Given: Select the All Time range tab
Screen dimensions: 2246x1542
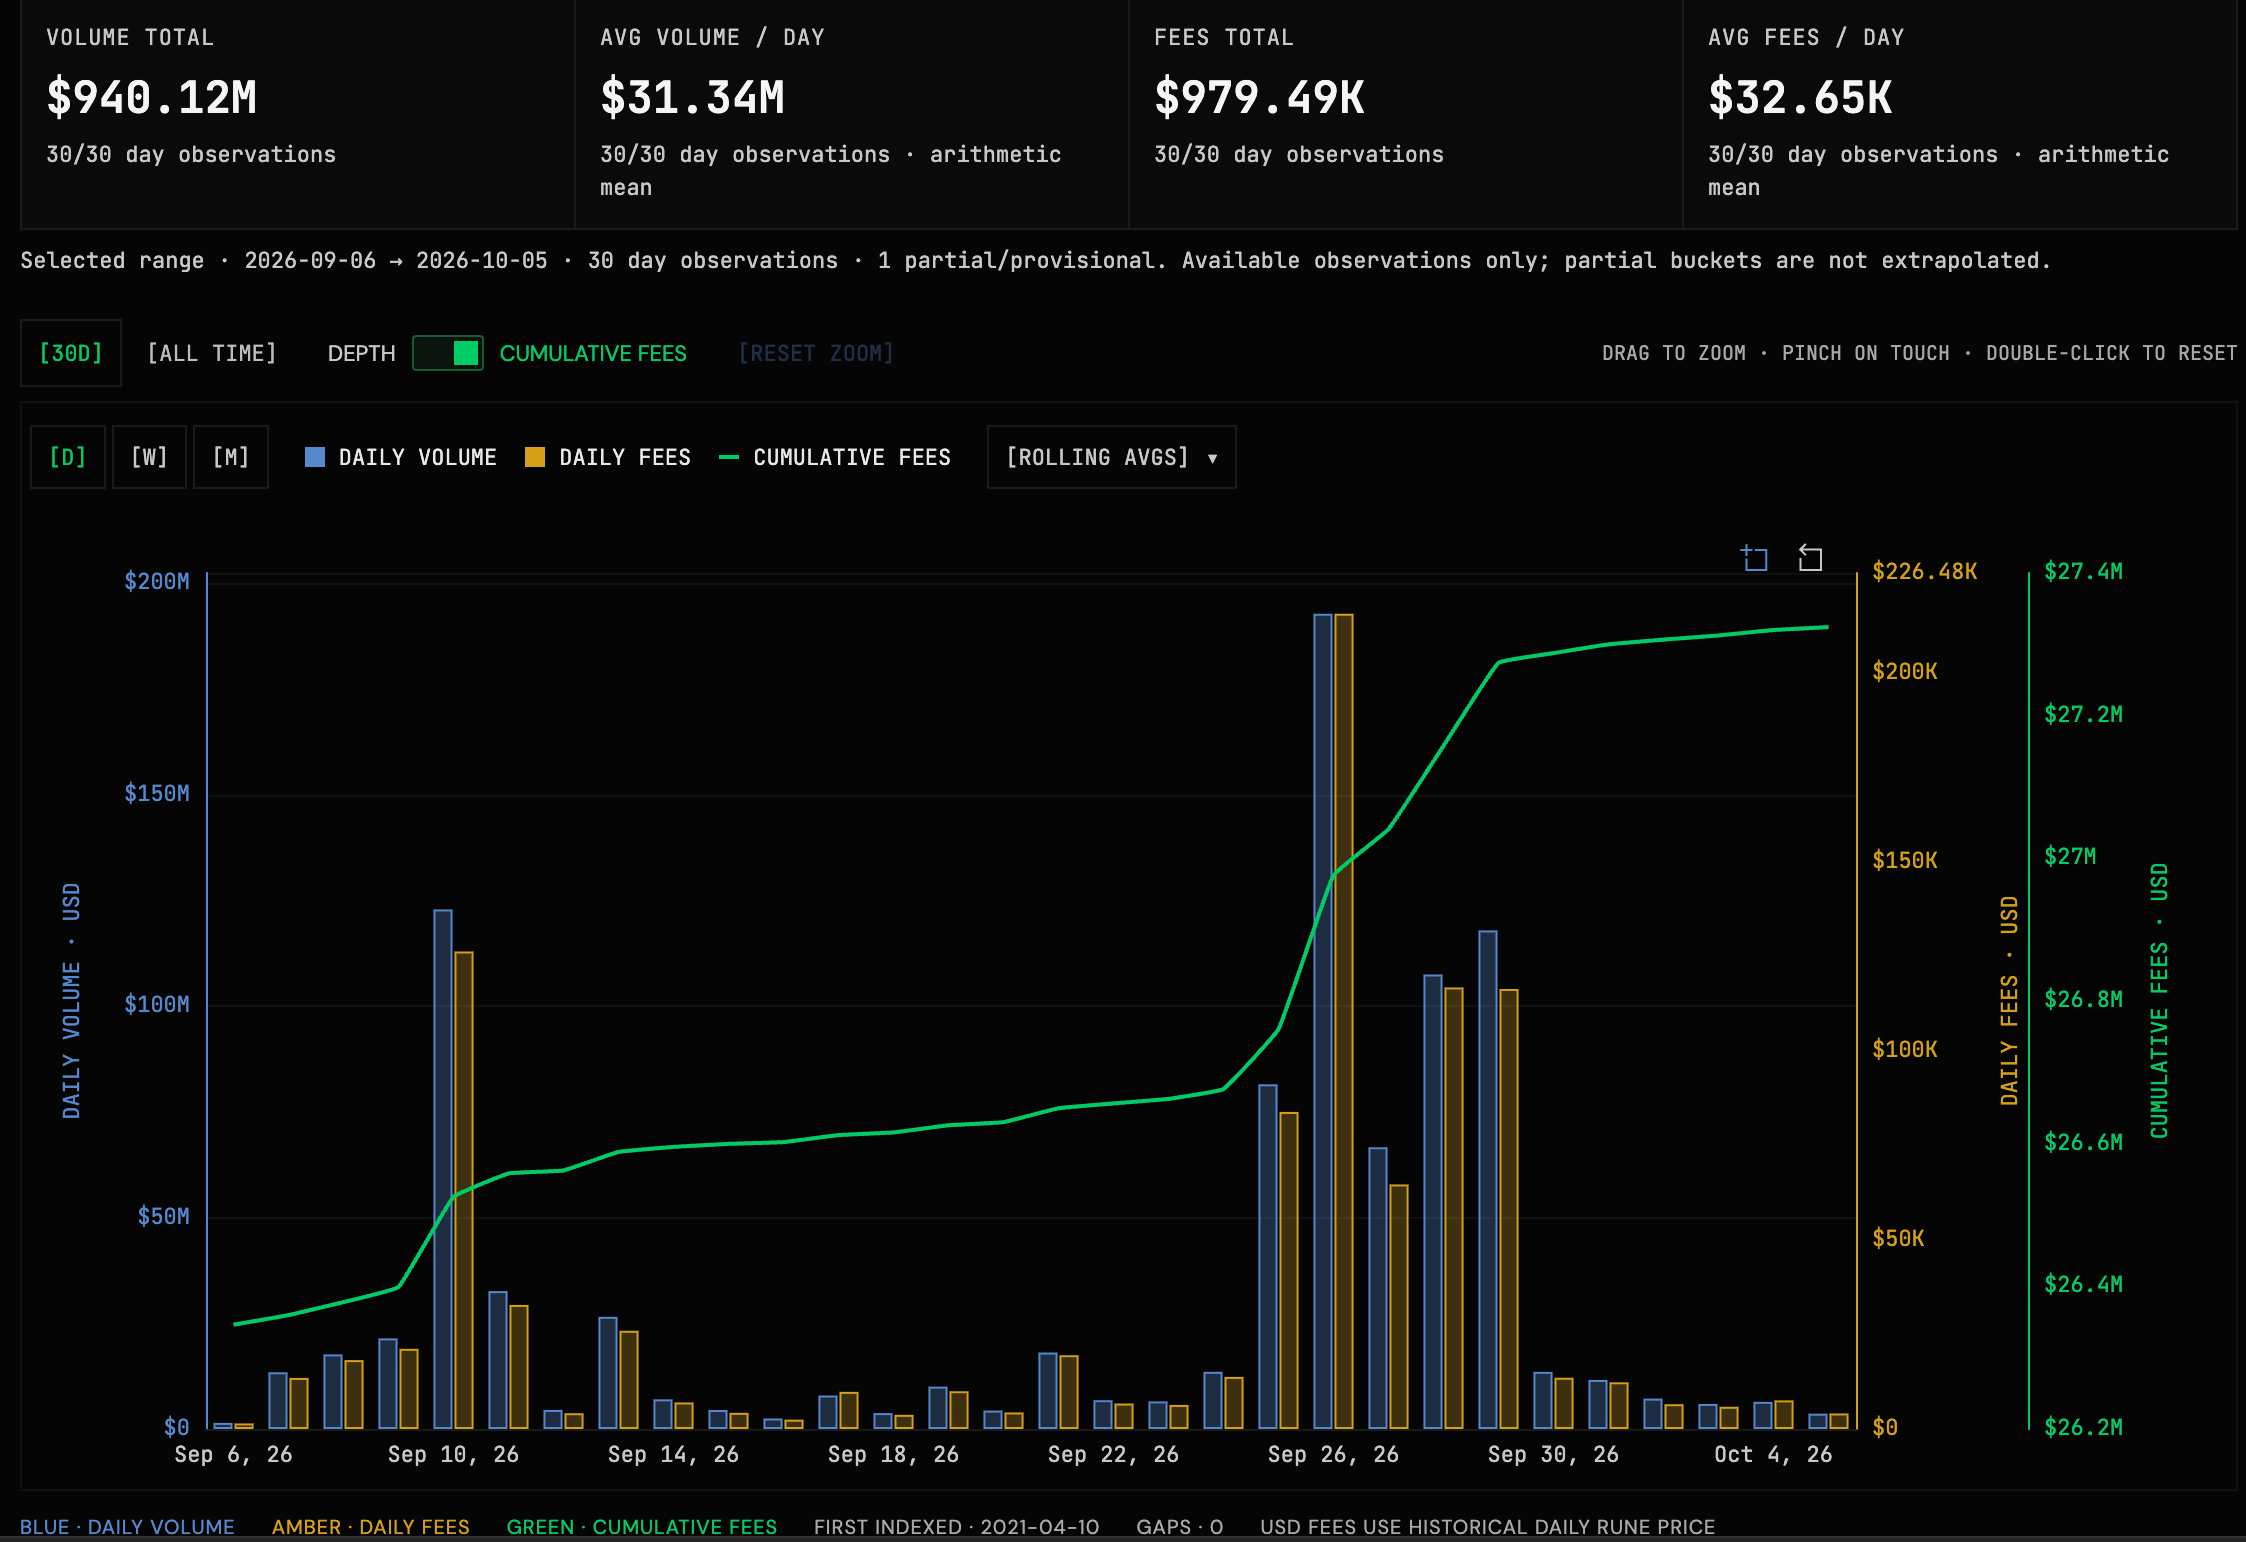Looking at the screenshot, I should coord(212,353).
